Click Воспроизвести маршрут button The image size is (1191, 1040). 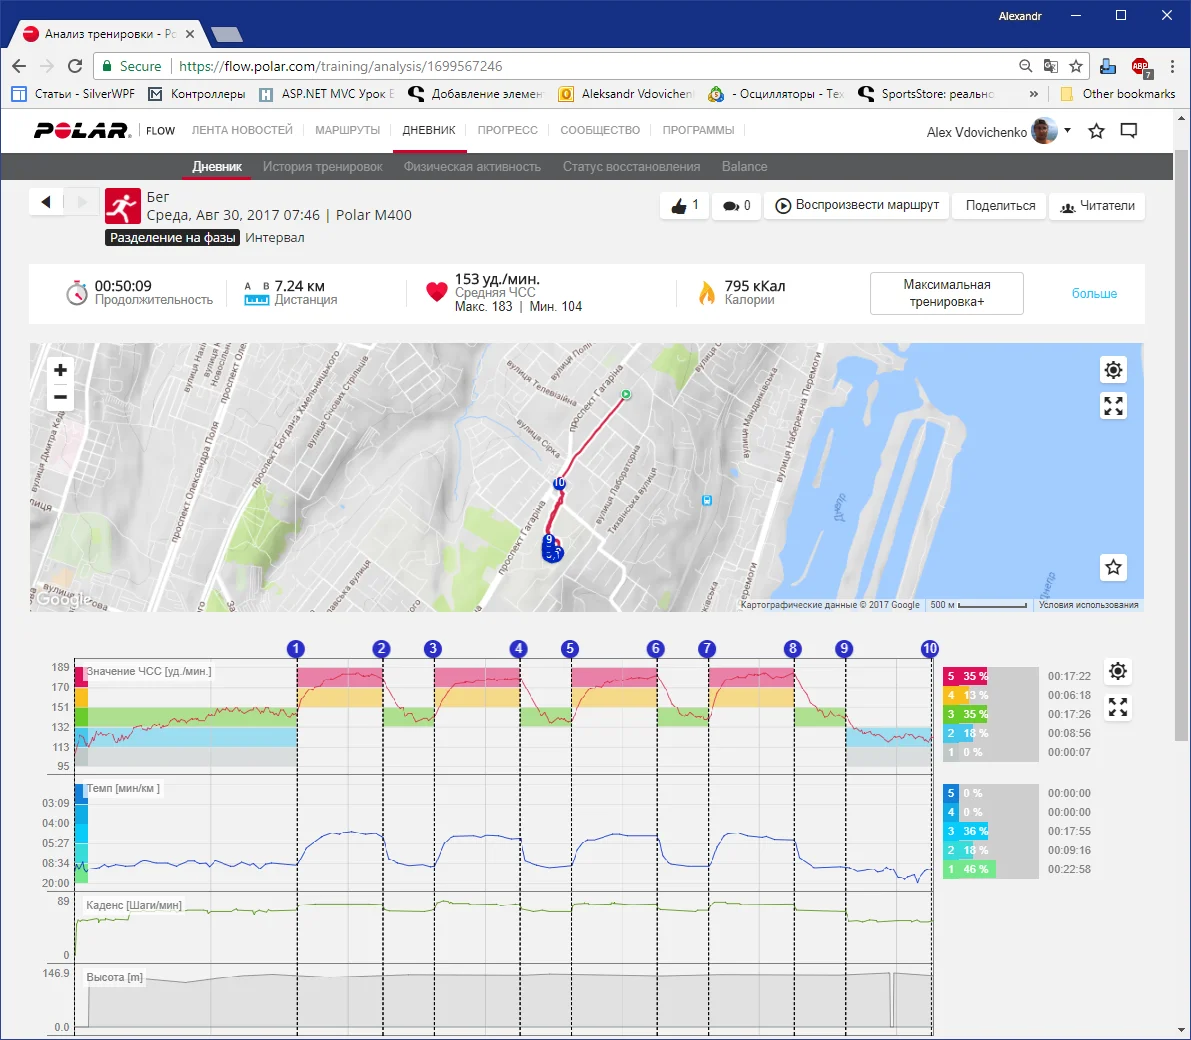[857, 206]
